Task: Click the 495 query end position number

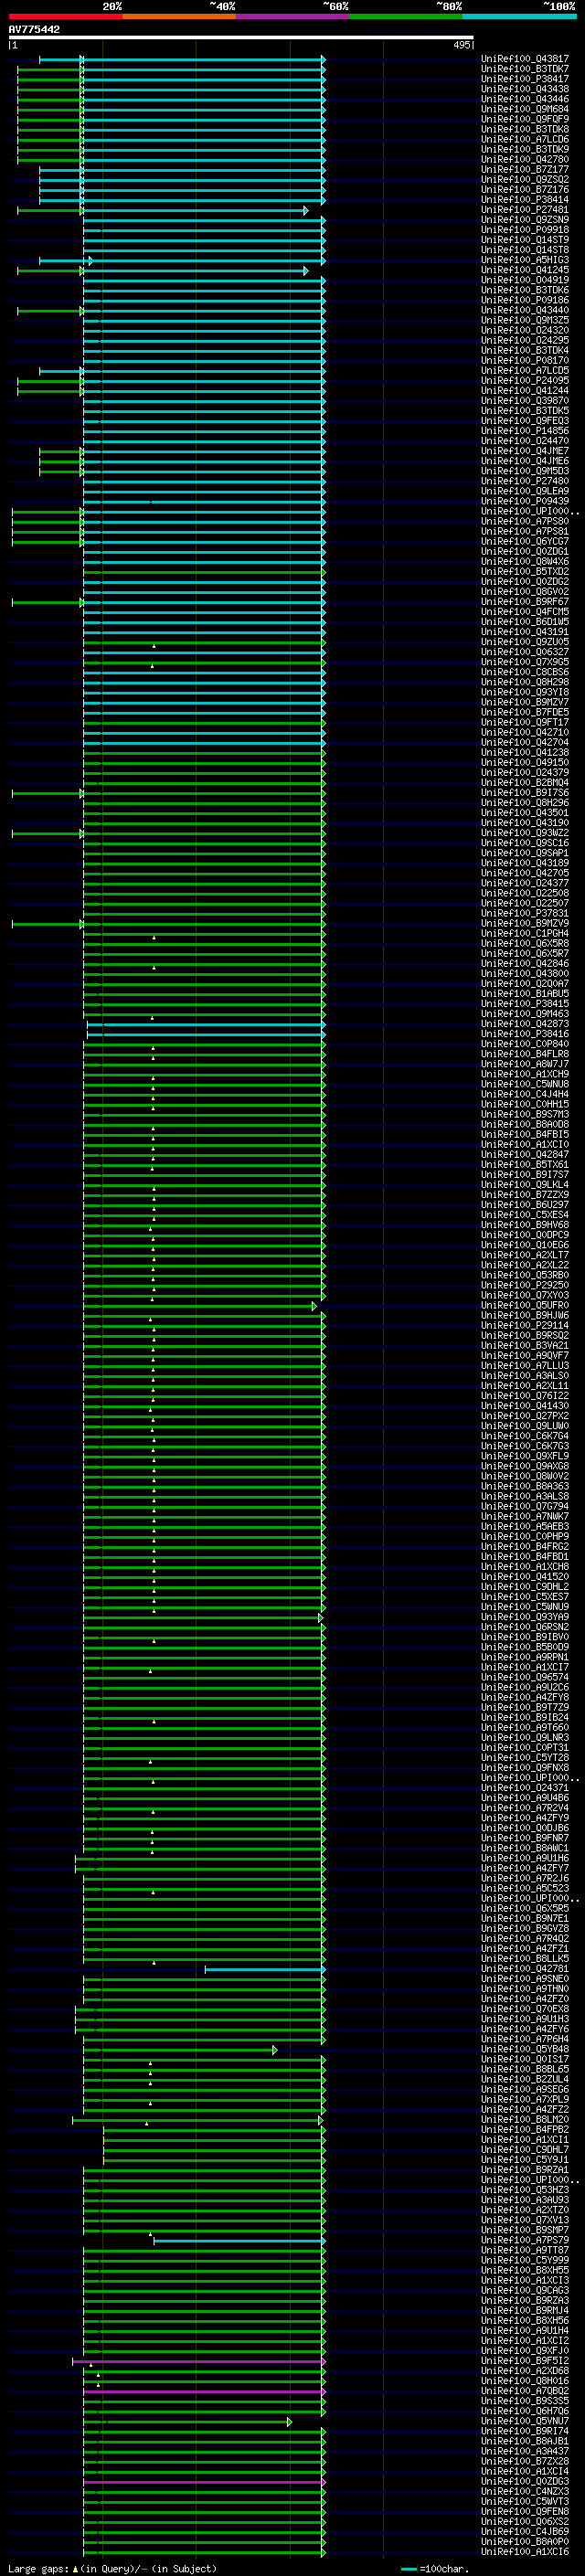Action: point(461,45)
